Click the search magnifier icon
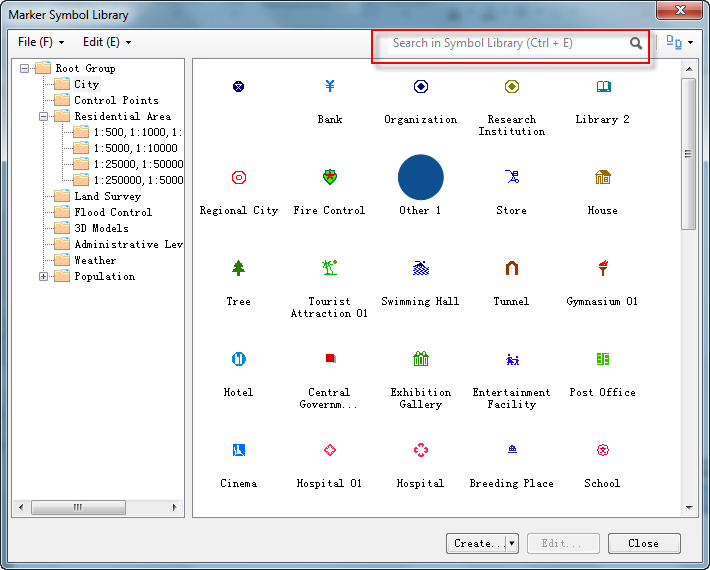 click(x=636, y=44)
